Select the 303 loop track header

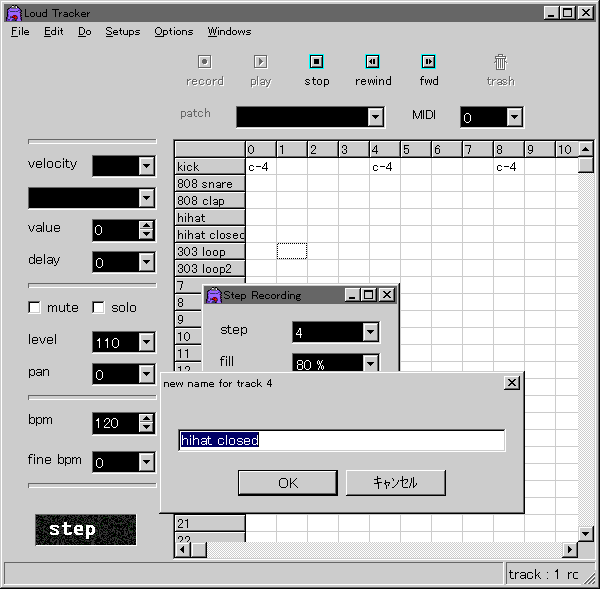[210, 251]
